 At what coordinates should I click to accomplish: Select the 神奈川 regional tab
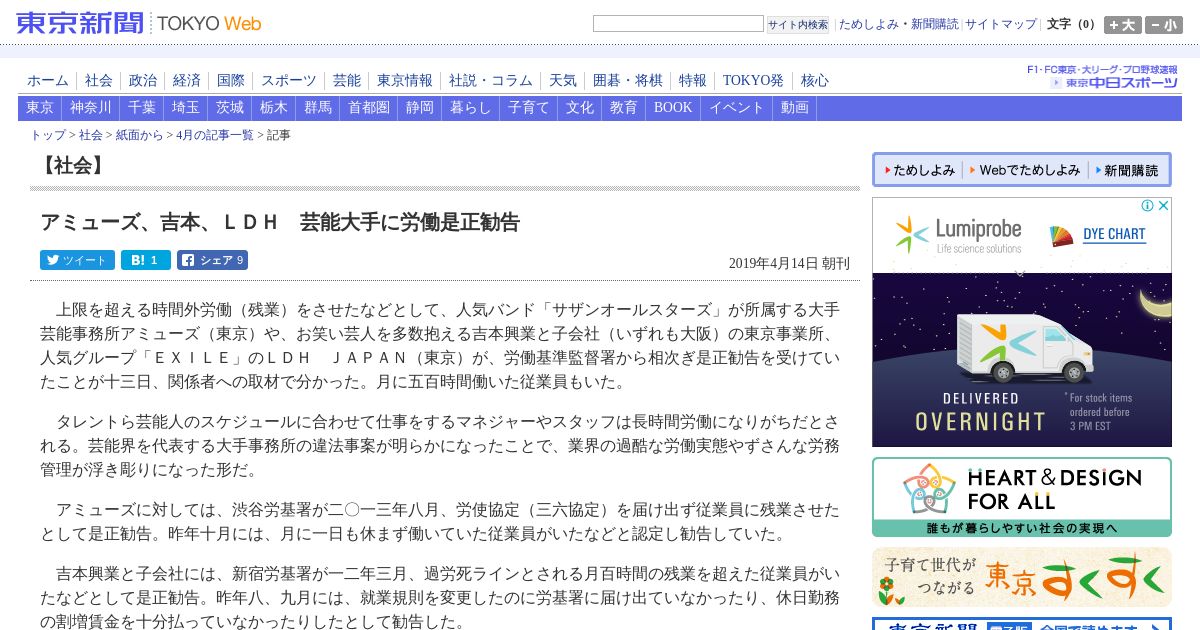click(x=91, y=108)
